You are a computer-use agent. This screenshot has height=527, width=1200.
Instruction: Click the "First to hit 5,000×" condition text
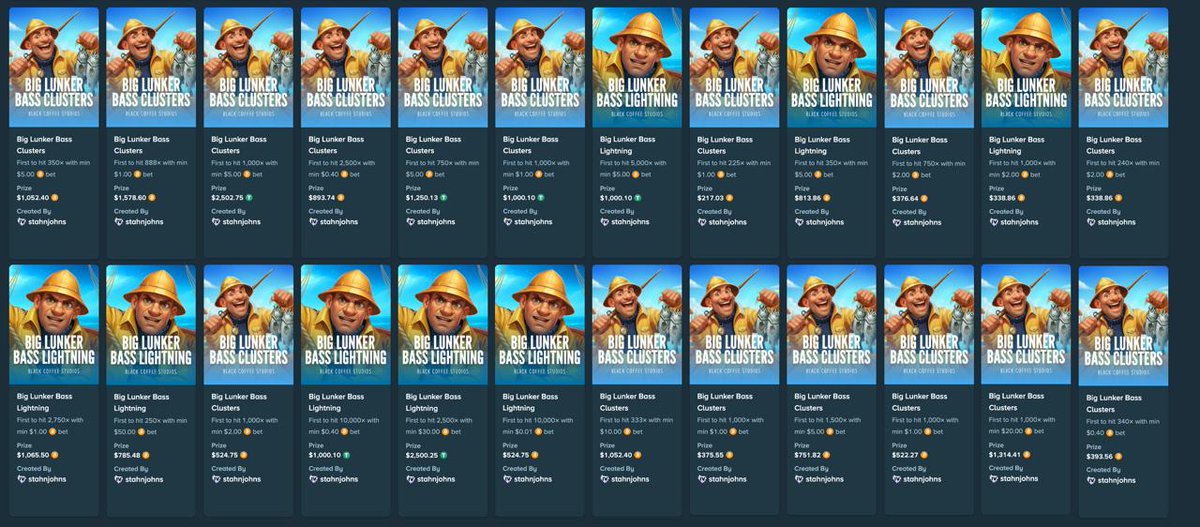(x=626, y=162)
